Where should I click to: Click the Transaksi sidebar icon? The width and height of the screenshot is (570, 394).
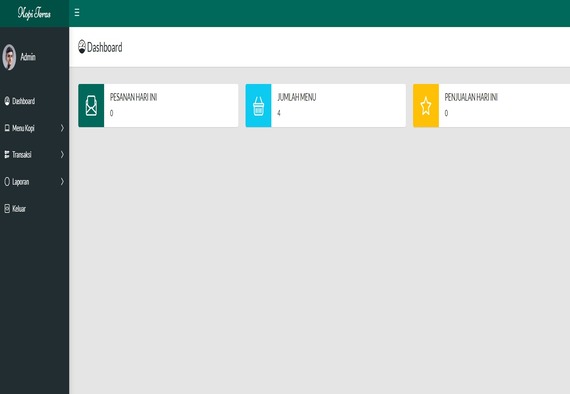(x=7, y=154)
